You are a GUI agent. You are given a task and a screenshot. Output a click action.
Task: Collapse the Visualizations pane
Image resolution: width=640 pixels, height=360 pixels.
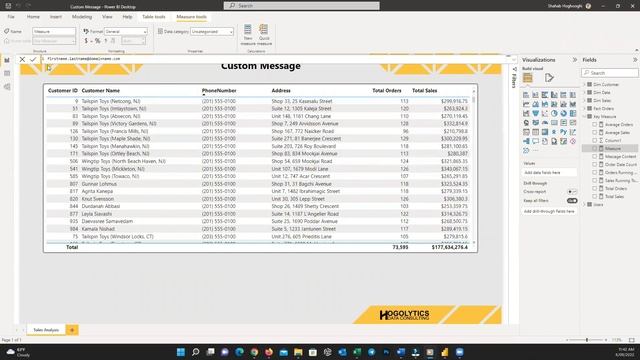click(x=575, y=60)
